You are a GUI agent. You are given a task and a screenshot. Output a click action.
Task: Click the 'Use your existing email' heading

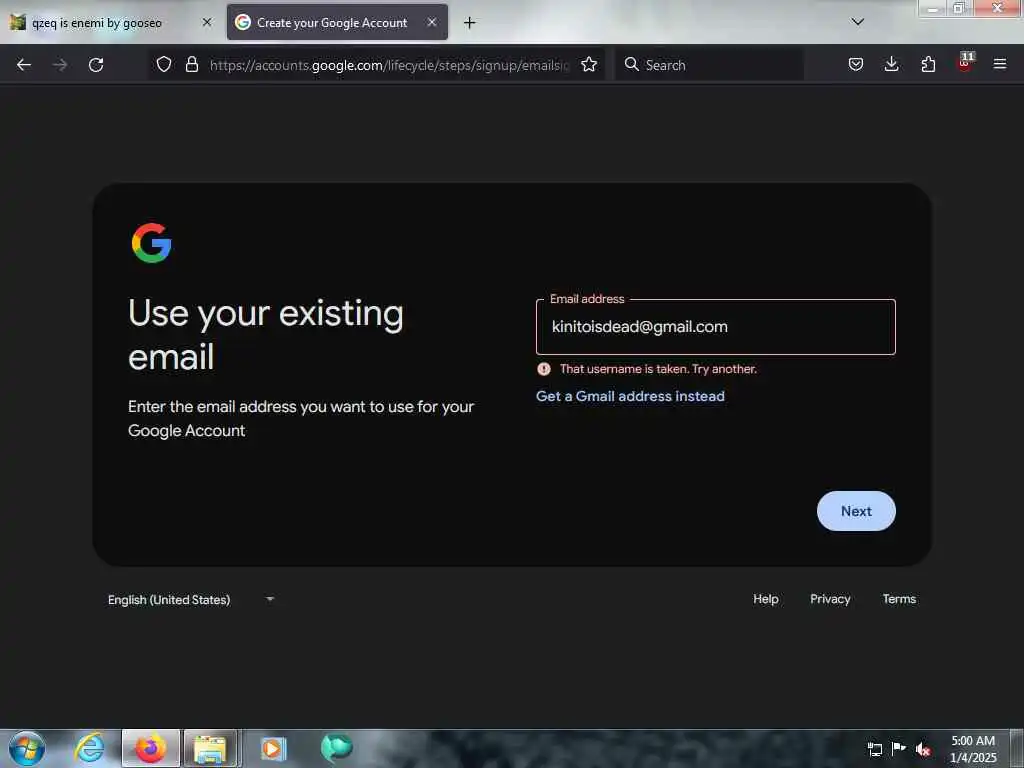(x=266, y=334)
